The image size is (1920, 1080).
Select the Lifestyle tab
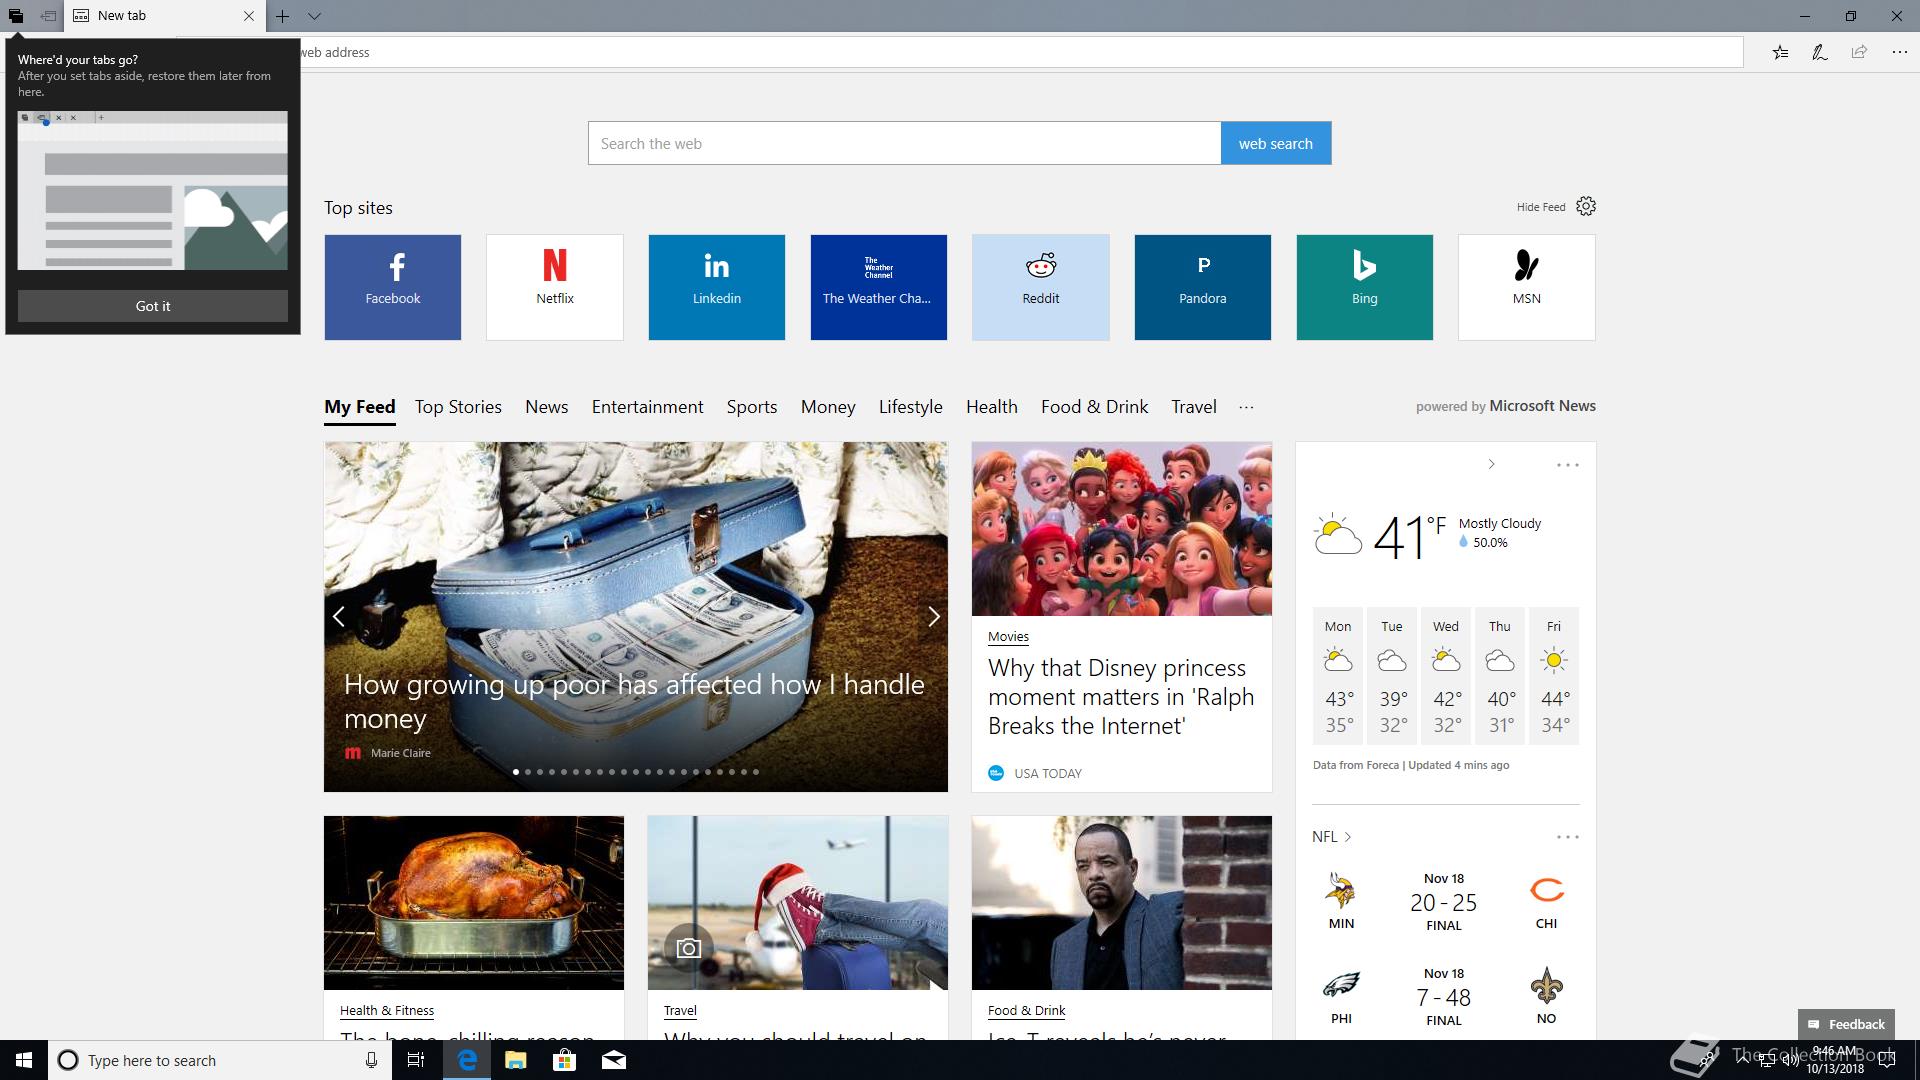(911, 407)
